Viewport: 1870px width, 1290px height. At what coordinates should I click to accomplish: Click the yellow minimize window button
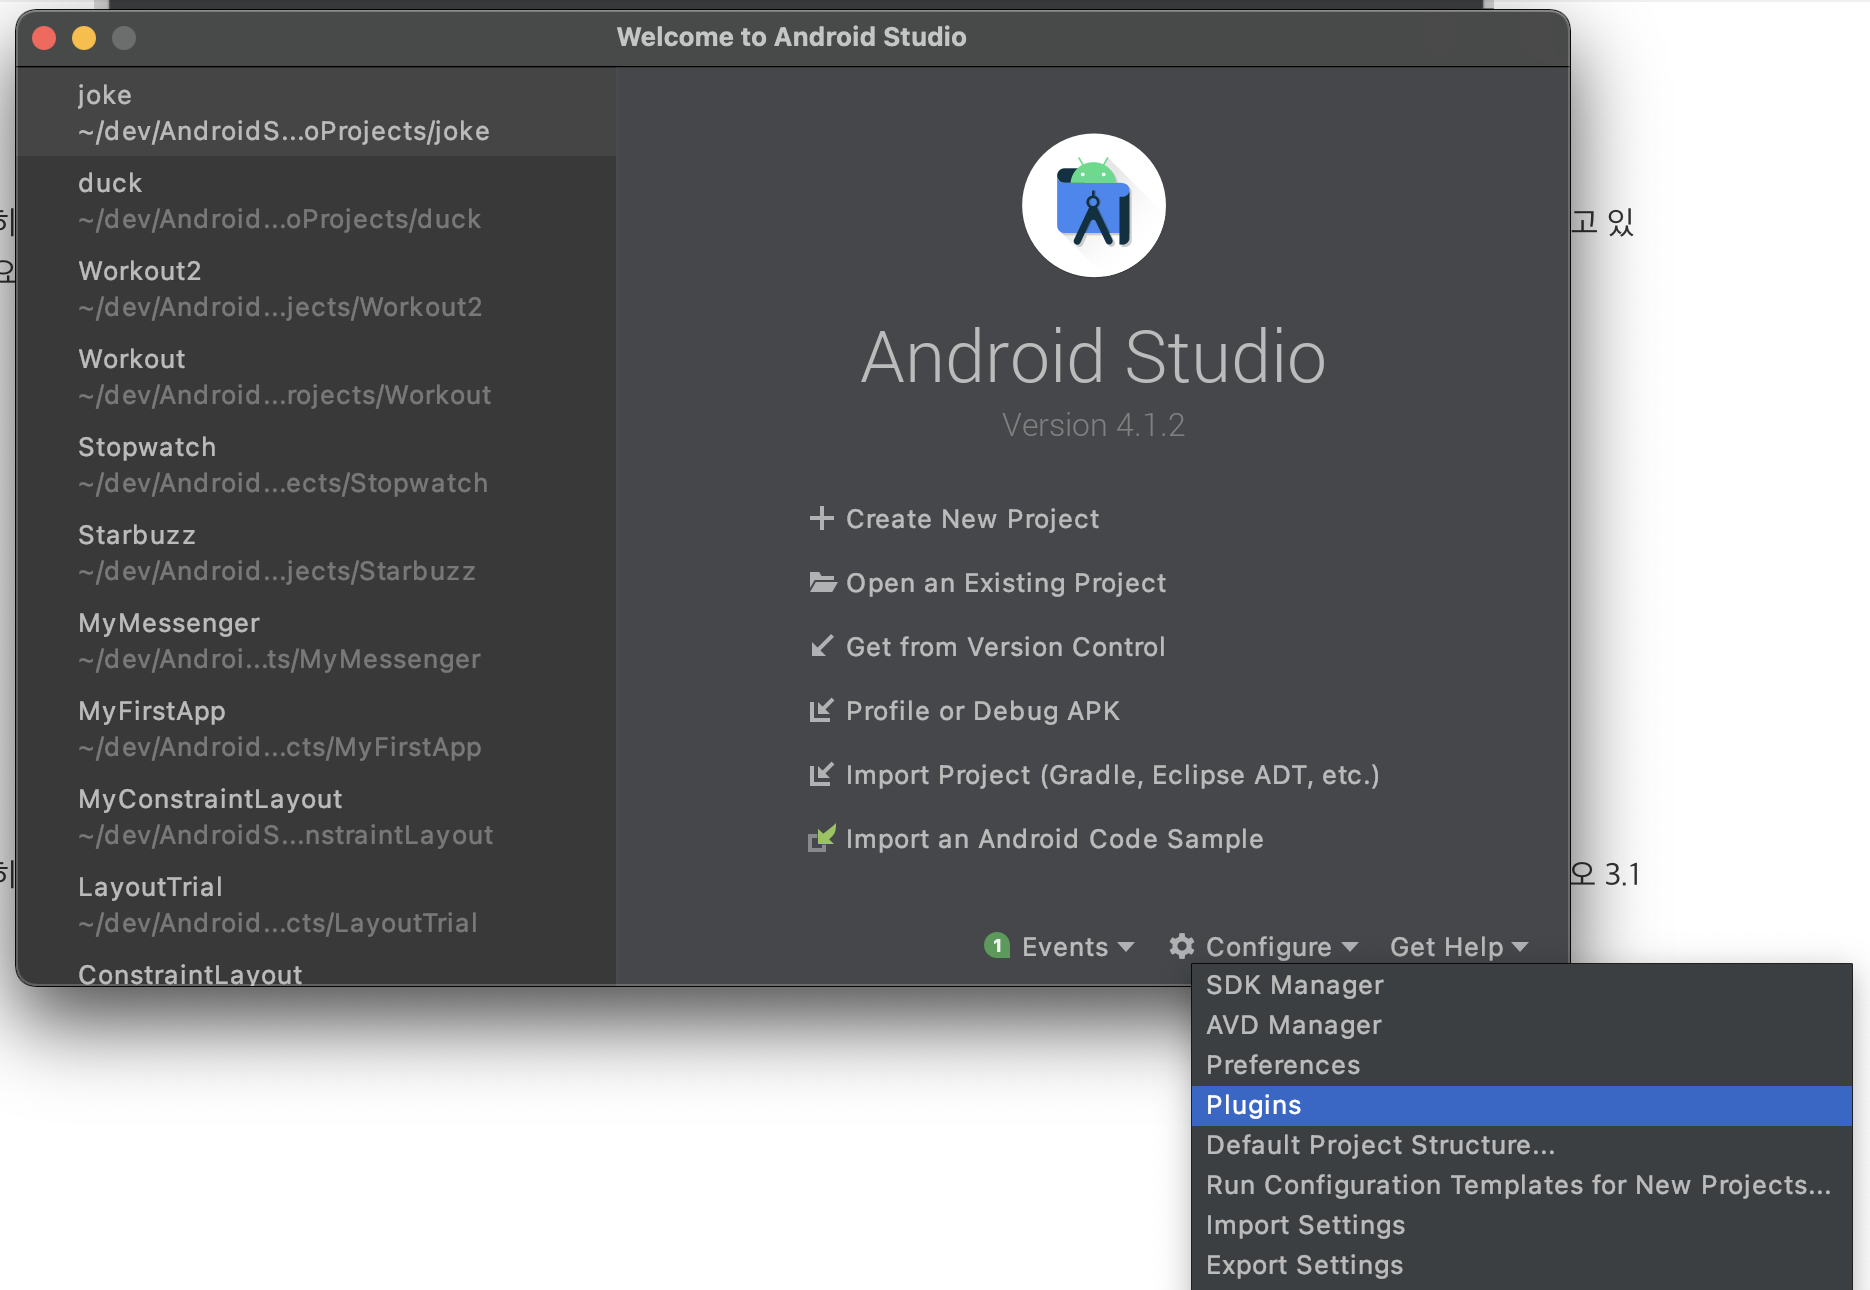tap(84, 38)
